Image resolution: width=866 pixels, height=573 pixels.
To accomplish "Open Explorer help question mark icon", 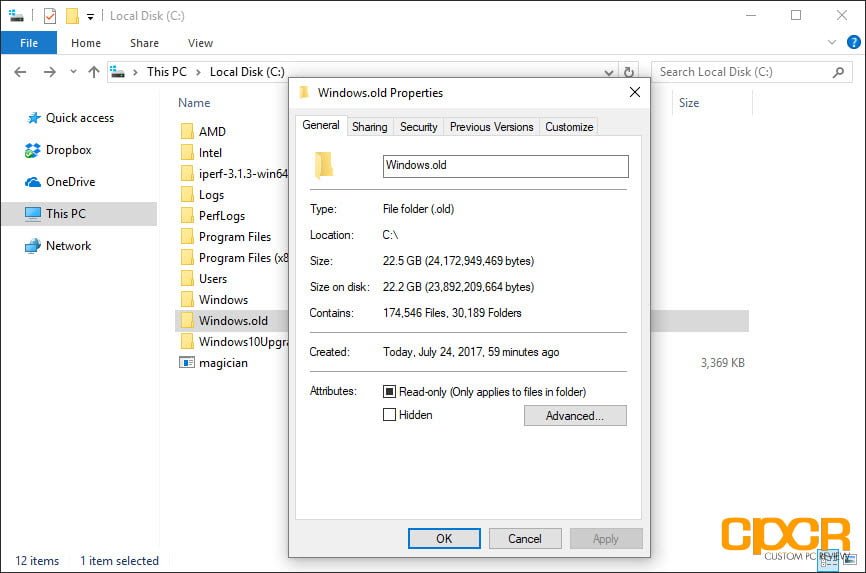I will coord(853,42).
